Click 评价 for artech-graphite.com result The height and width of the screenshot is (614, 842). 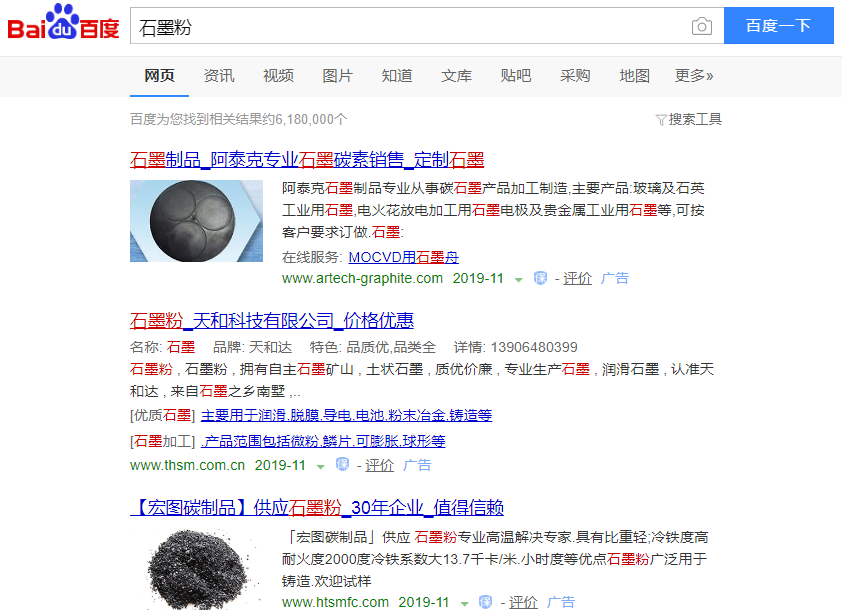577,278
